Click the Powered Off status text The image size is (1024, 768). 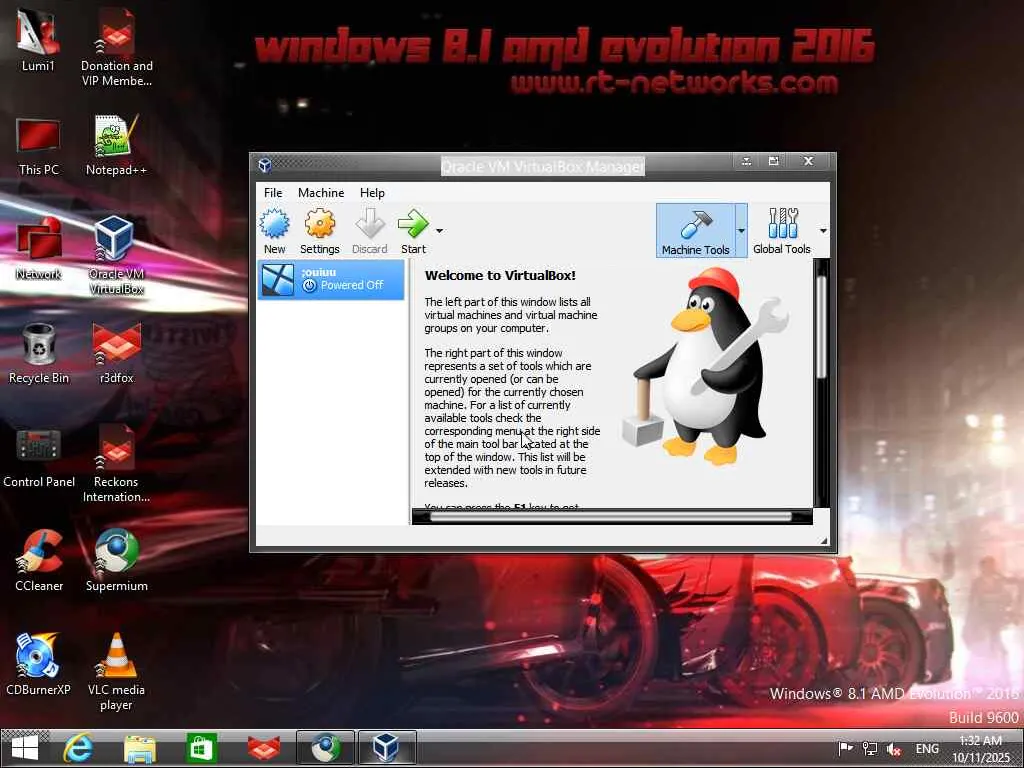[351, 285]
